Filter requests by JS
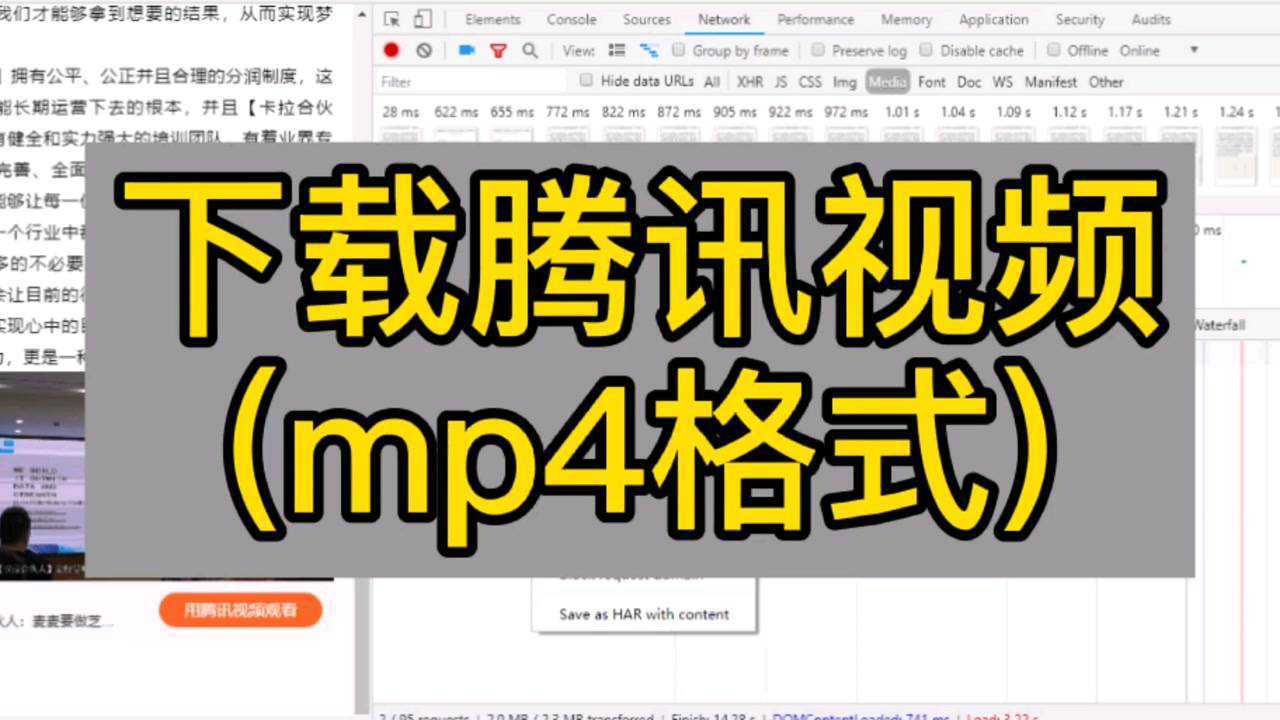 pos(781,82)
